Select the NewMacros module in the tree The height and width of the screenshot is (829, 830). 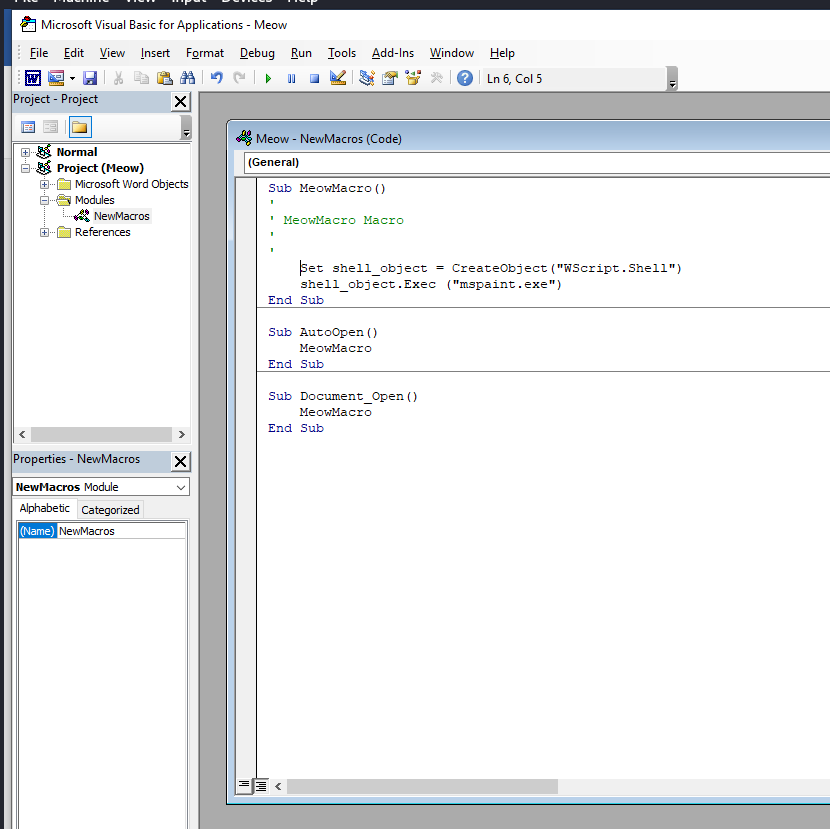[x=121, y=216]
